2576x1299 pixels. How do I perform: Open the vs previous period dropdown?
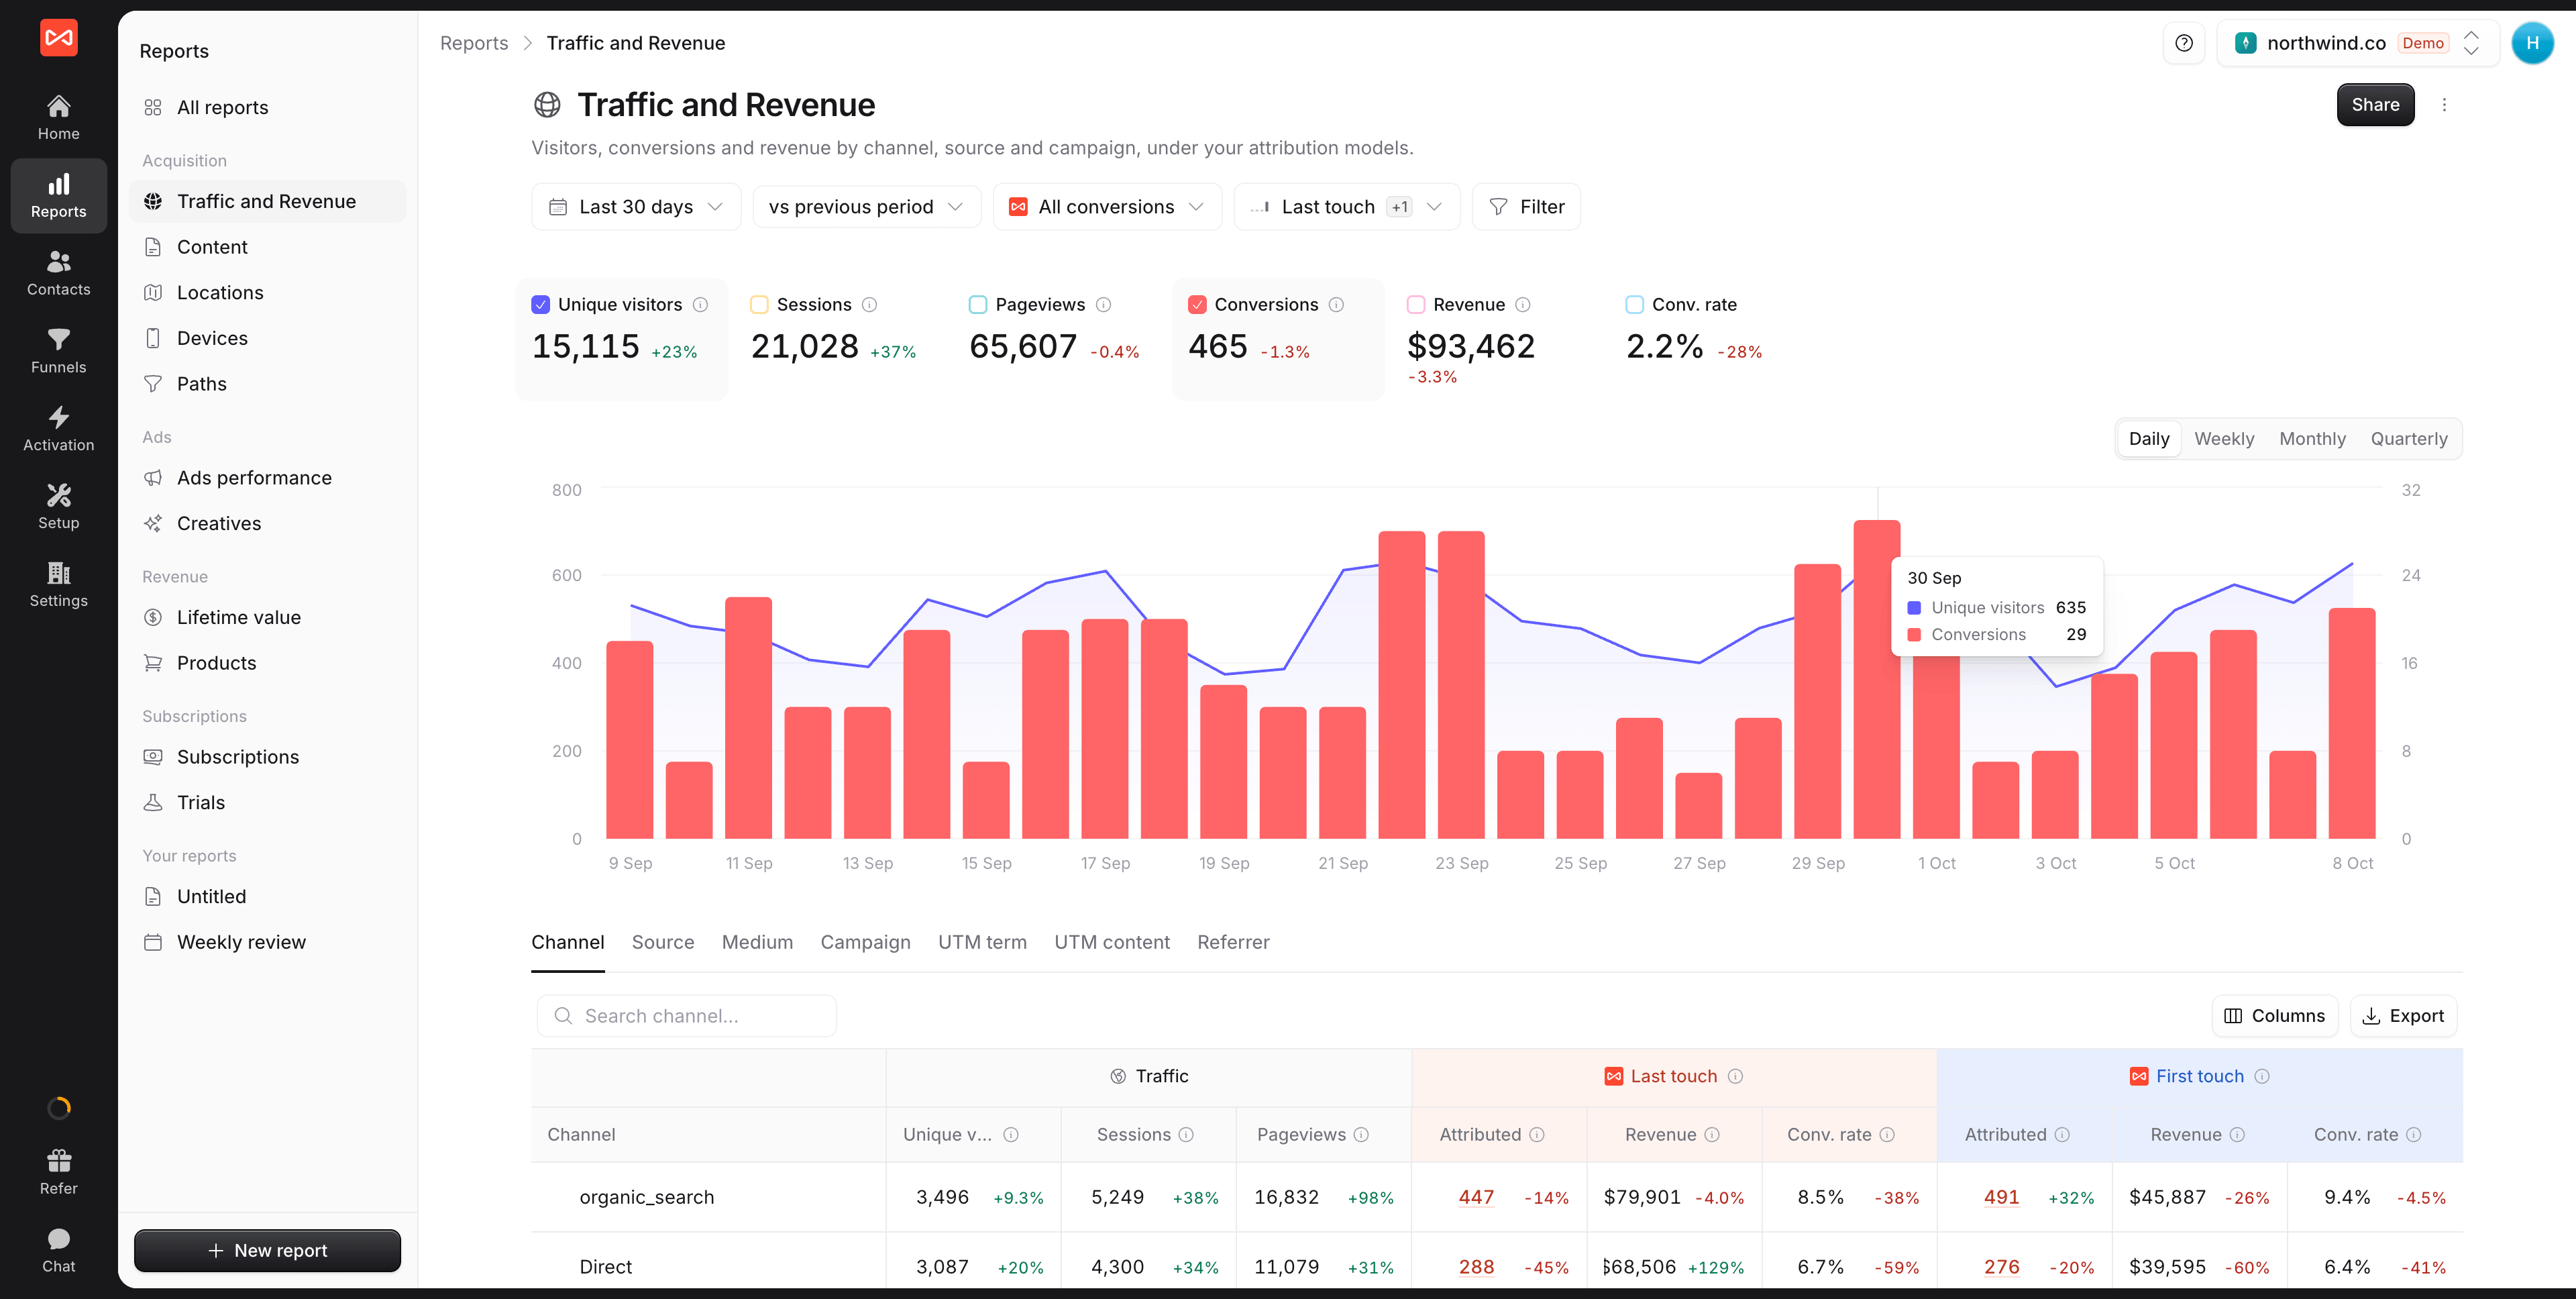coord(866,207)
